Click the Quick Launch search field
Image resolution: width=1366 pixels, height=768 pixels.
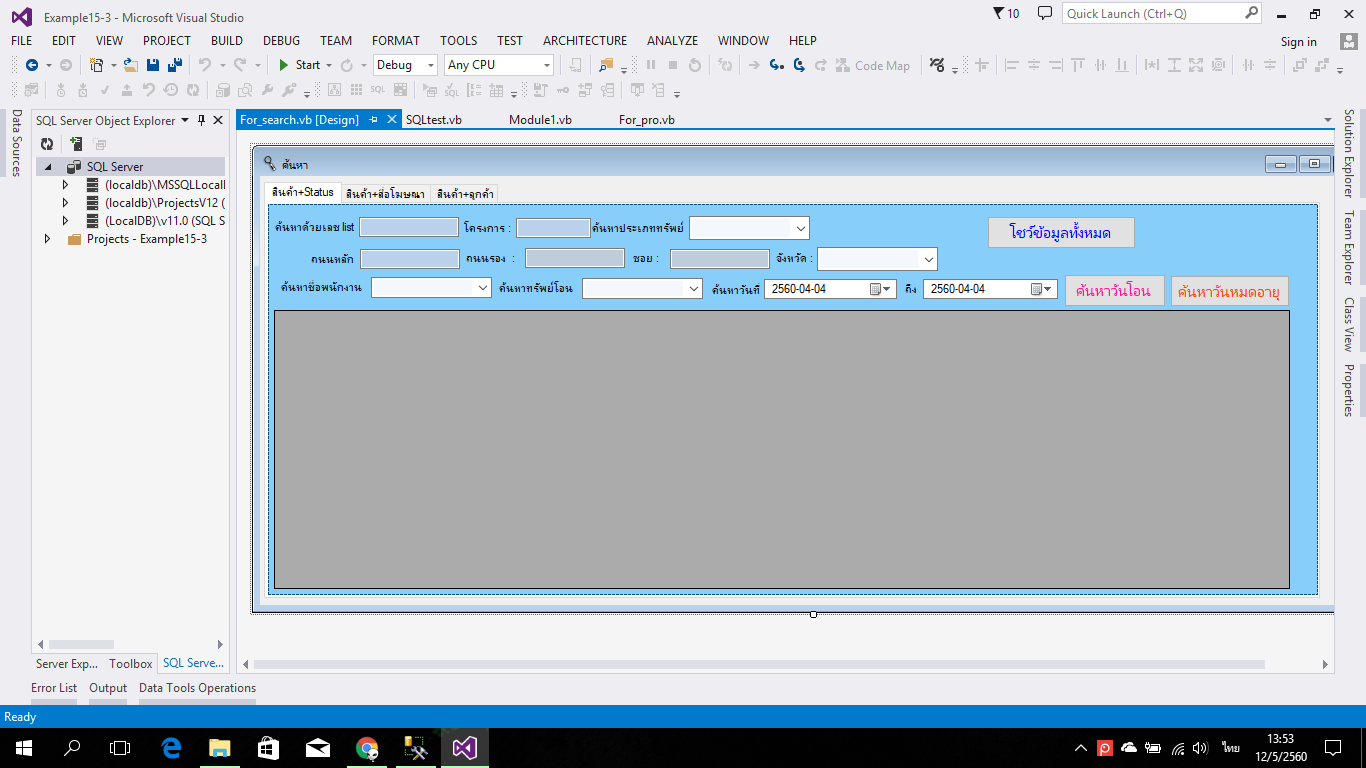pos(1152,14)
